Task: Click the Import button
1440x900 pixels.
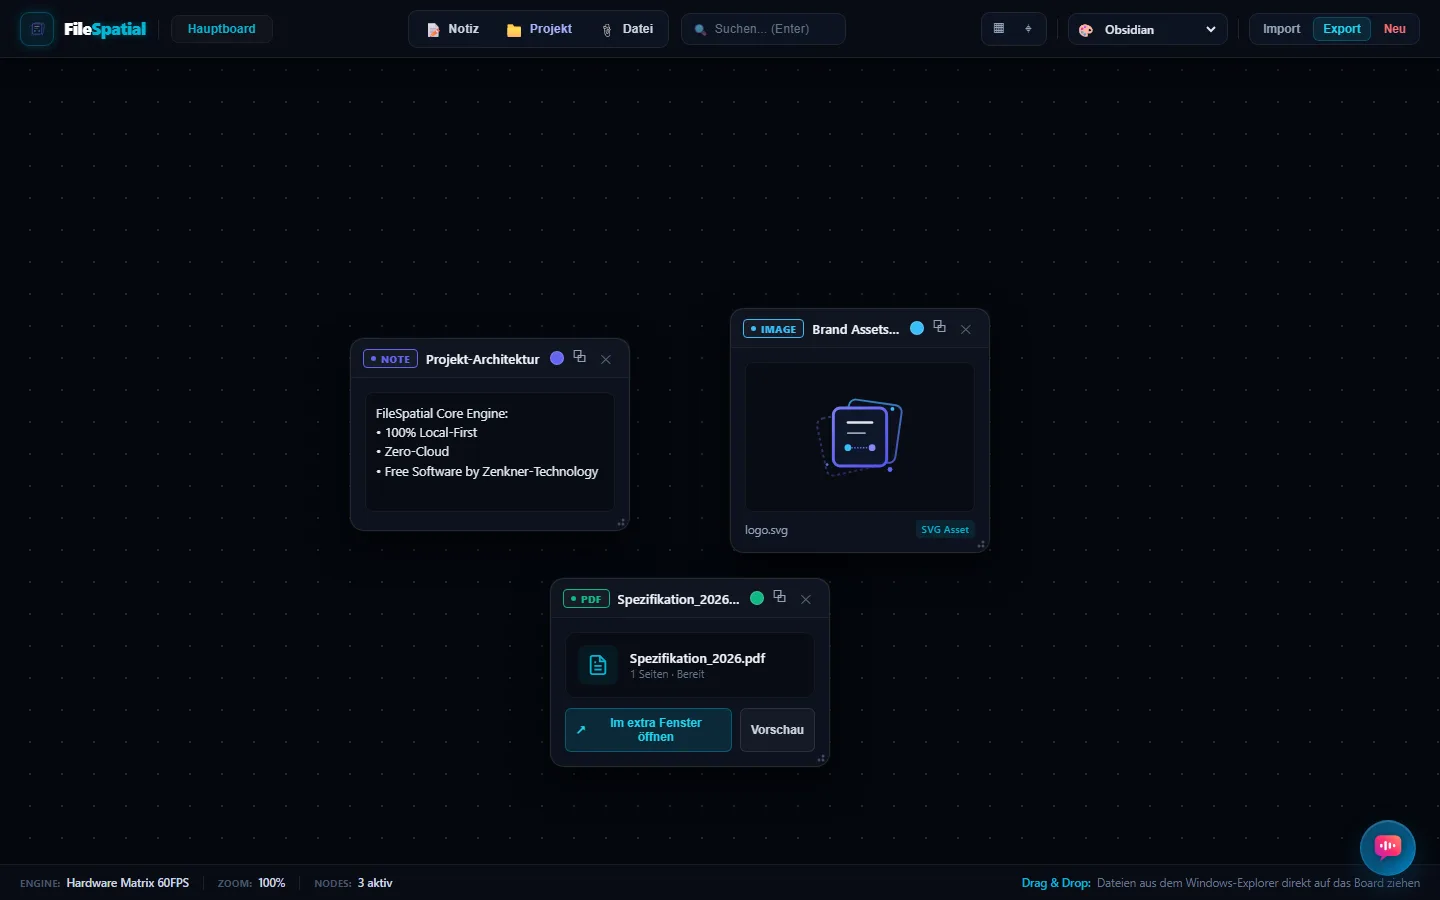Action: click(x=1281, y=29)
